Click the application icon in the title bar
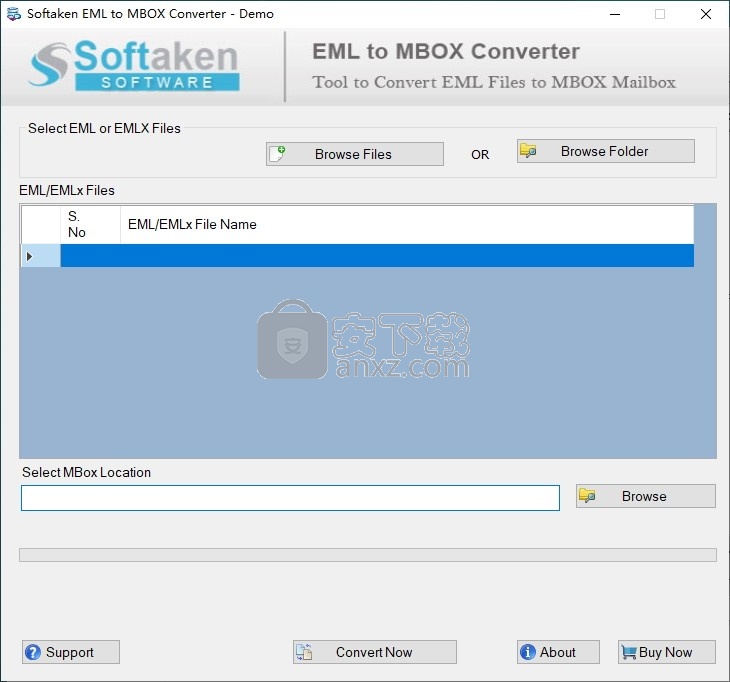 click(x=14, y=14)
